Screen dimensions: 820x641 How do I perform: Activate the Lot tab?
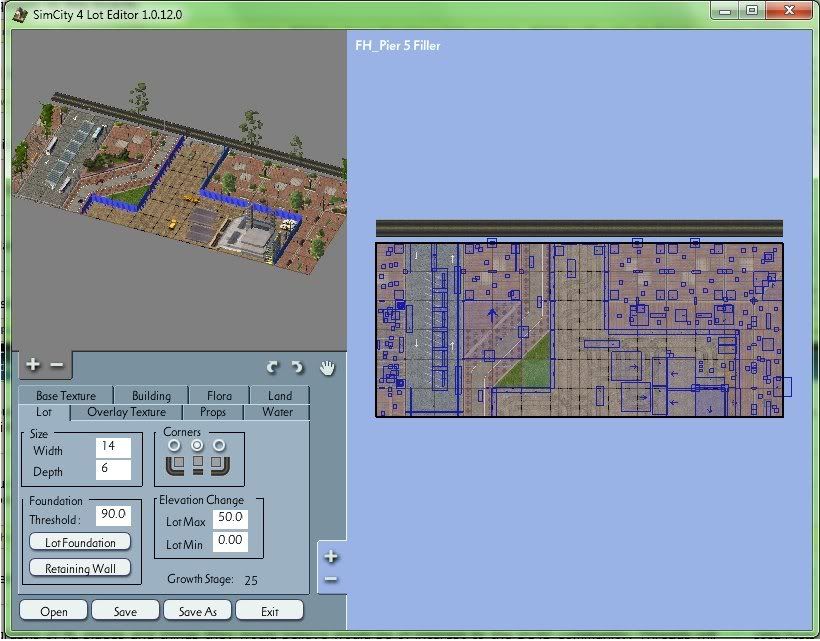44,412
